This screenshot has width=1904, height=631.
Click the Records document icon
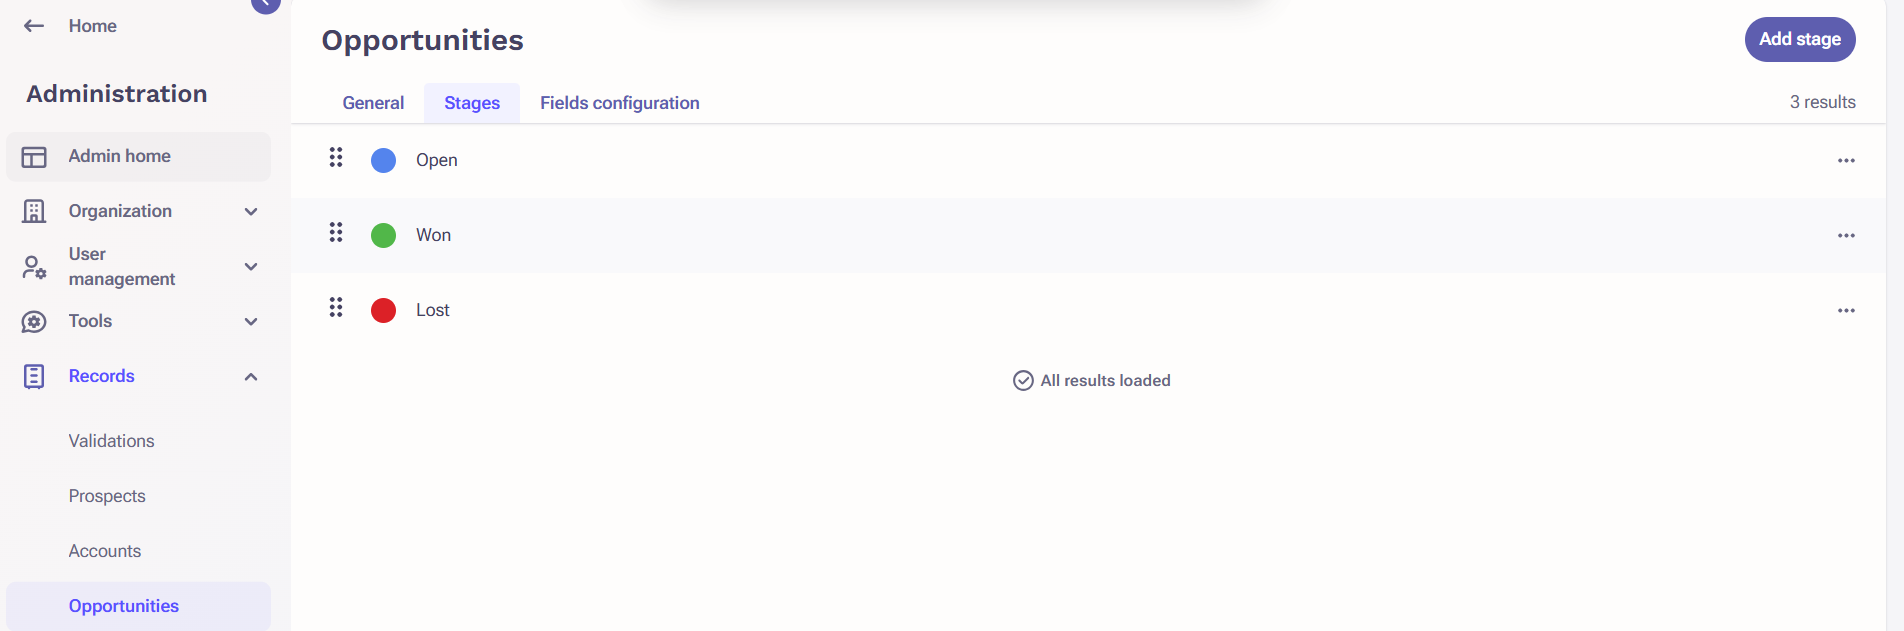(x=34, y=376)
